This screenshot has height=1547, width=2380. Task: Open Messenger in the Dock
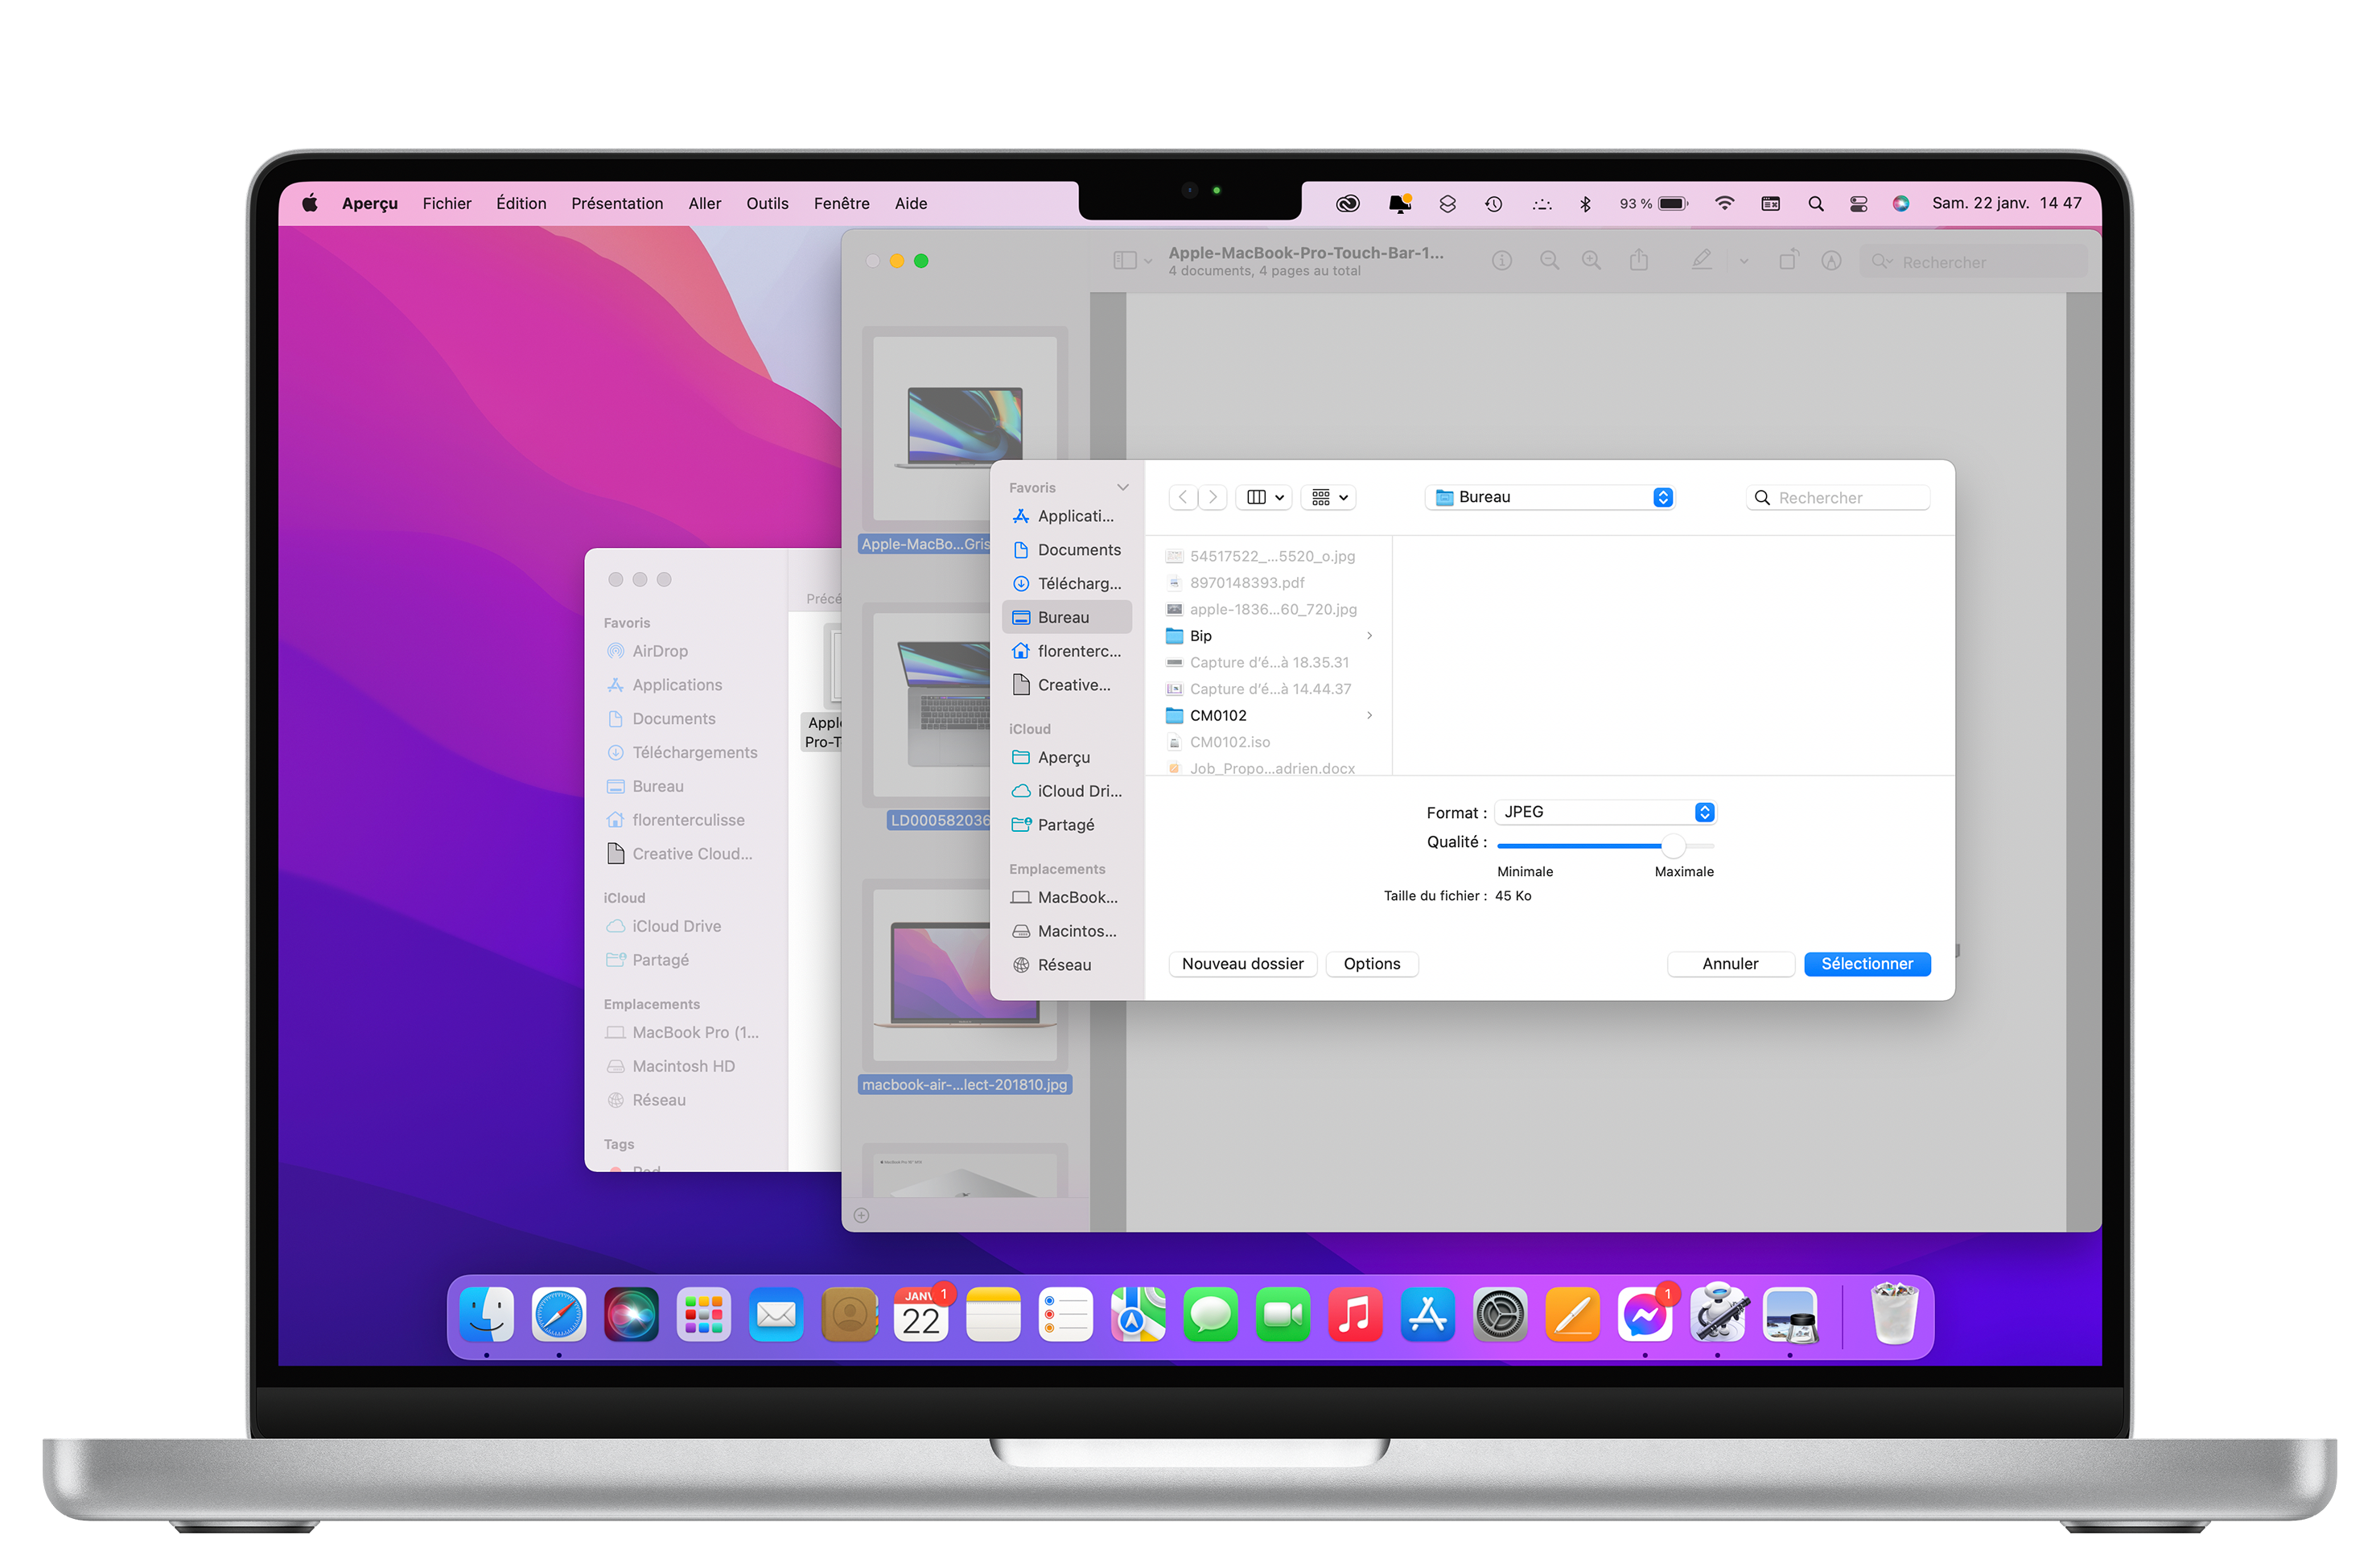click(x=1645, y=1315)
